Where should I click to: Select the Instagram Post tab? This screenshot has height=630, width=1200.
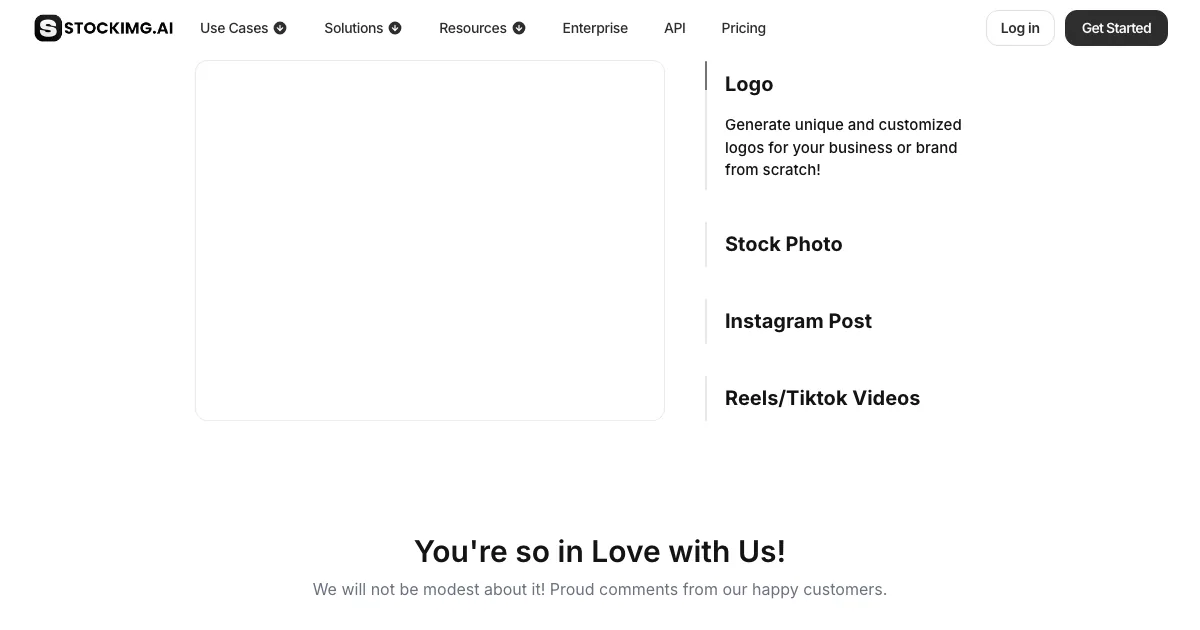pyautogui.click(x=798, y=321)
